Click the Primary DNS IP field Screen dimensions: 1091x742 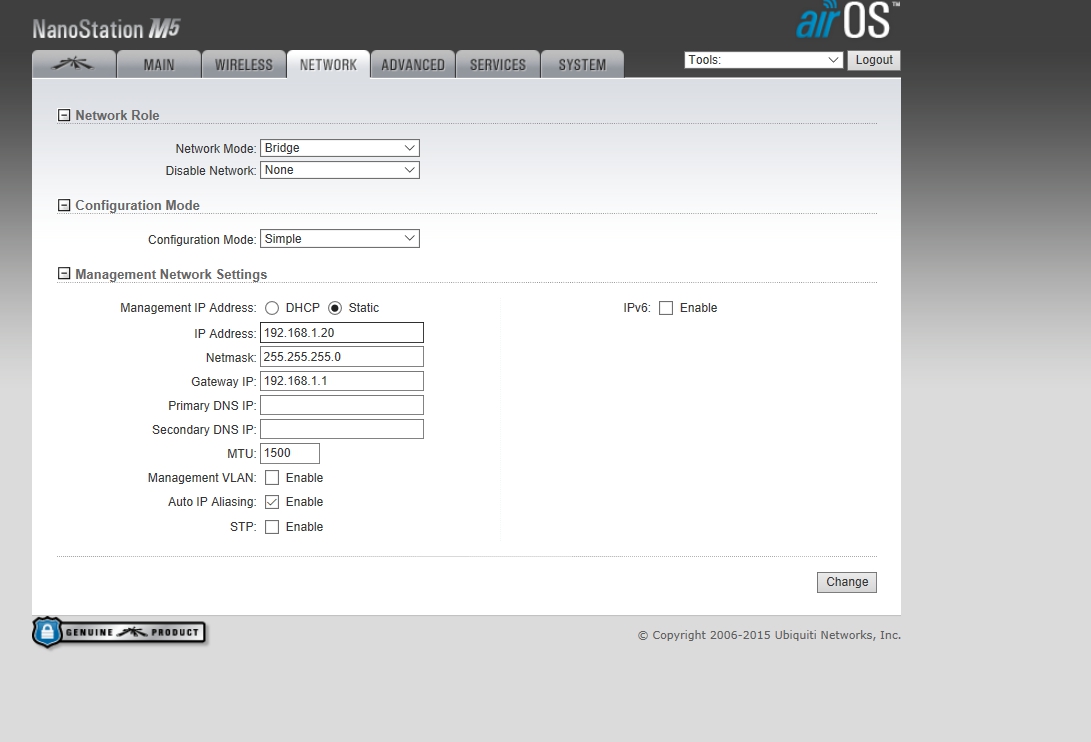click(x=341, y=405)
